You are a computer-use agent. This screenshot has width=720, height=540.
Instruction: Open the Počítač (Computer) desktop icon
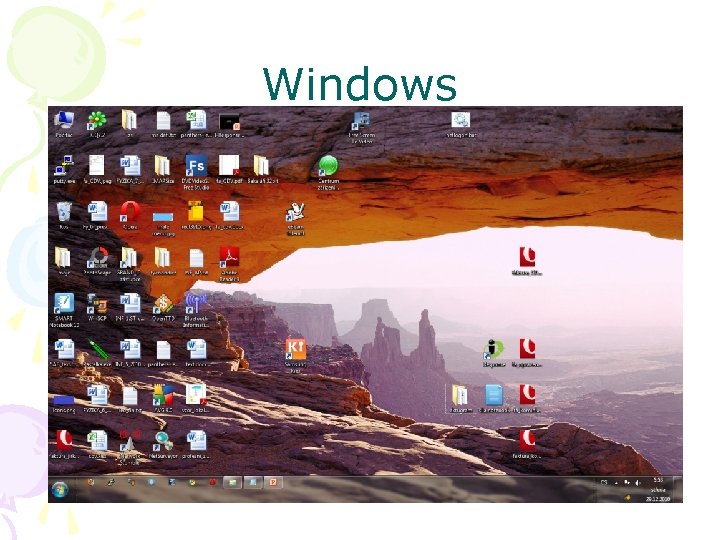click(x=64, y=124)
